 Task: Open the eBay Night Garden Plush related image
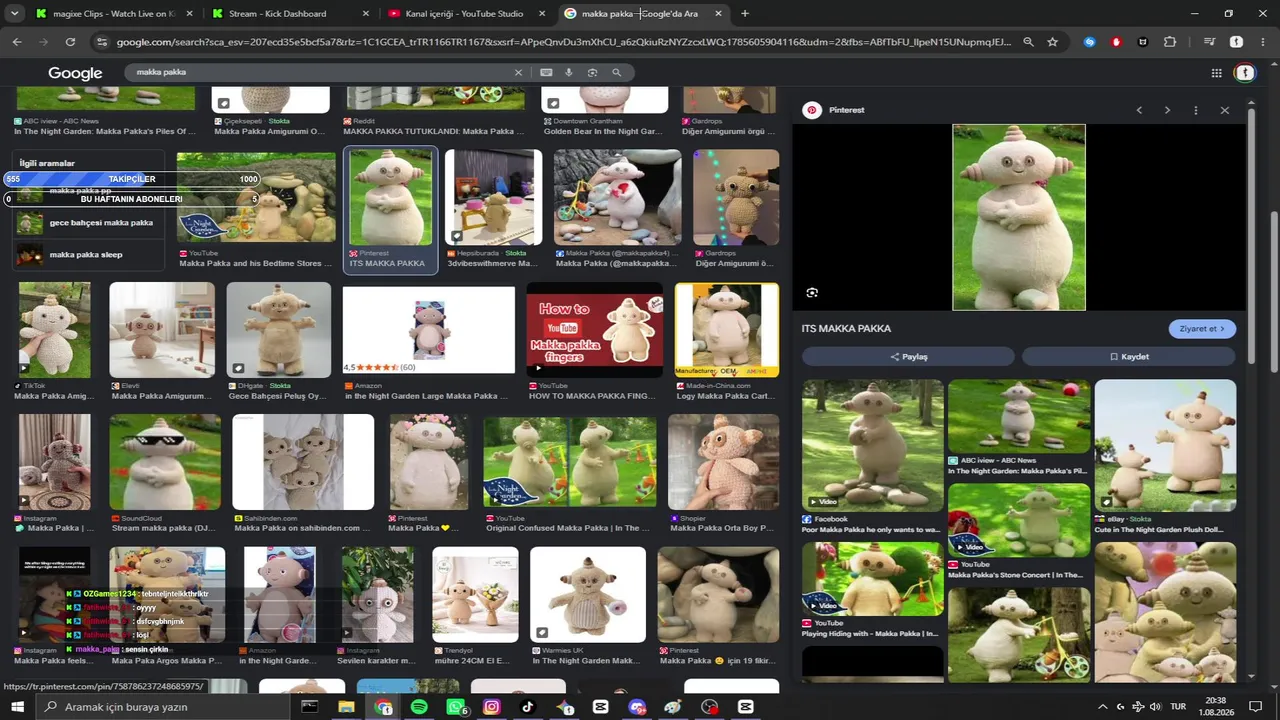click(x=1165, y=445)
